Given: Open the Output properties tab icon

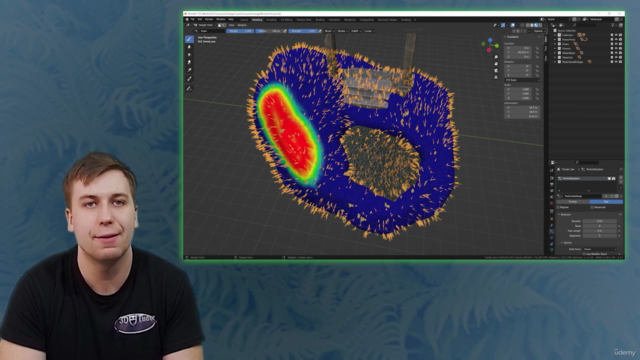Looking at the screenshot, I should 552,184.
